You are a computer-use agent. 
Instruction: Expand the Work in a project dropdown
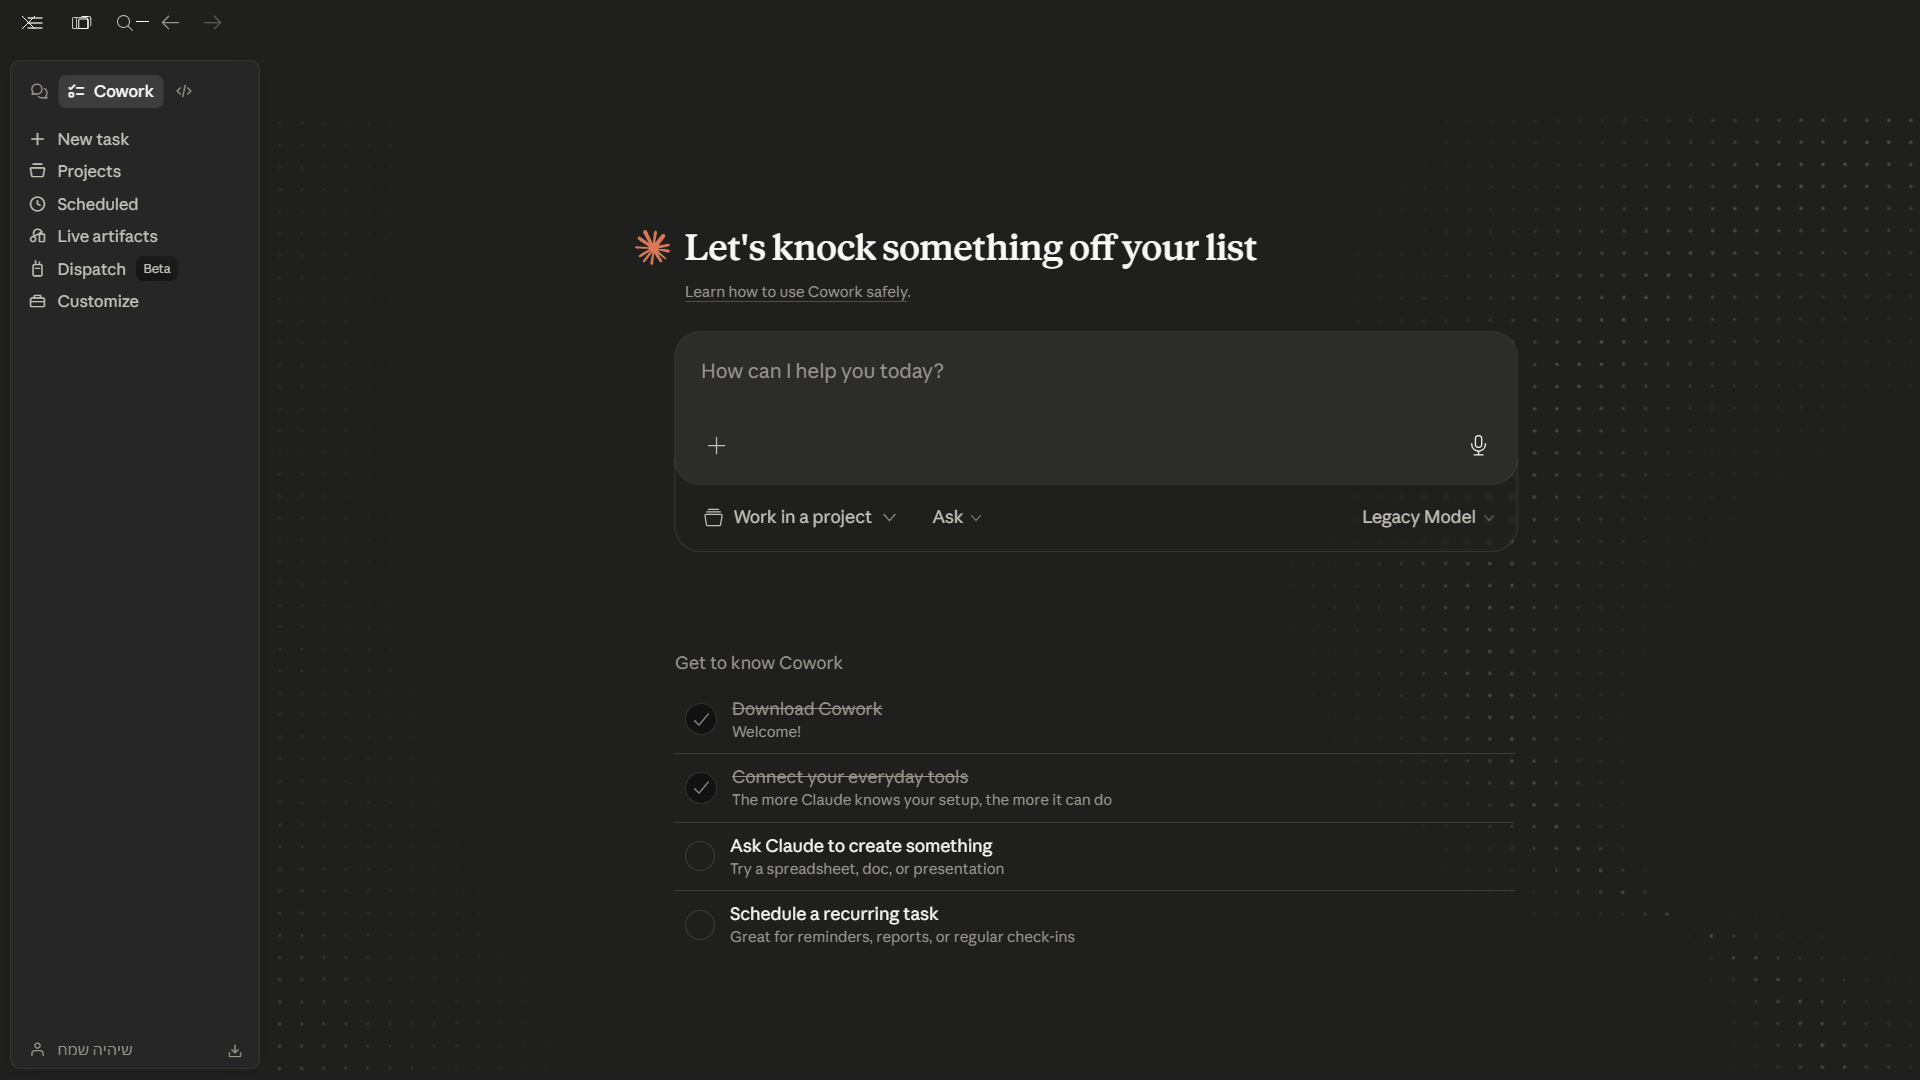(800, 517)
